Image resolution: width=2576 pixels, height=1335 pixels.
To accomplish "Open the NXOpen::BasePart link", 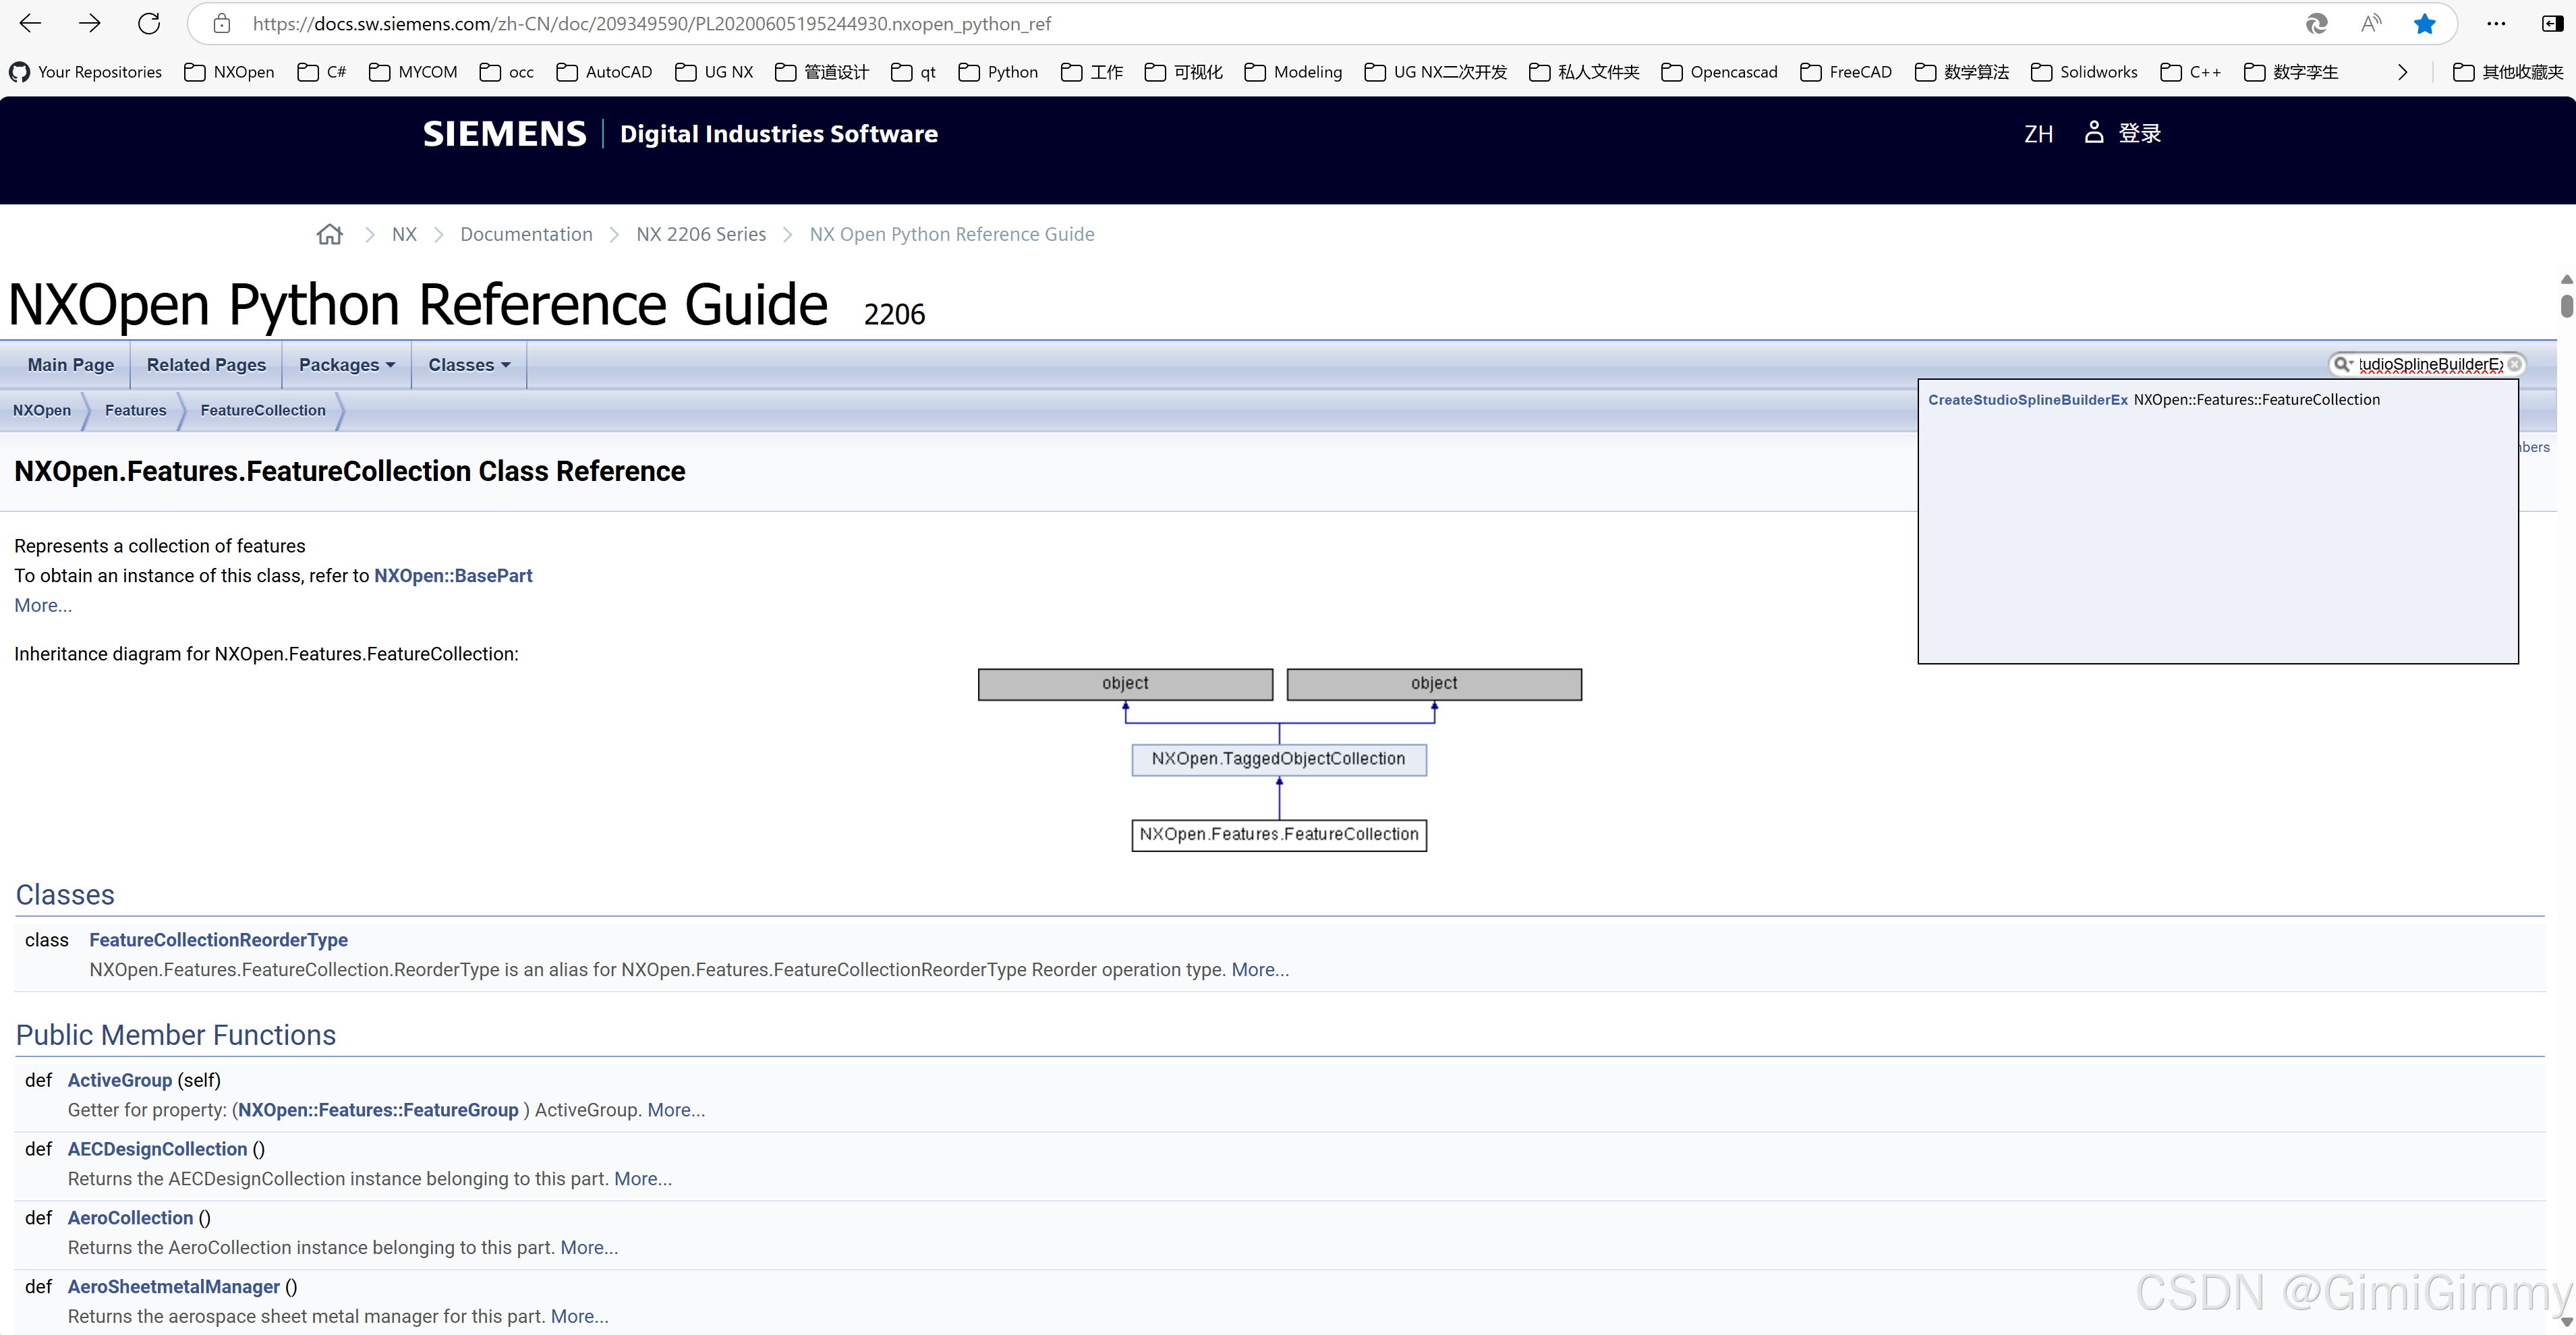I will point(453,576).
